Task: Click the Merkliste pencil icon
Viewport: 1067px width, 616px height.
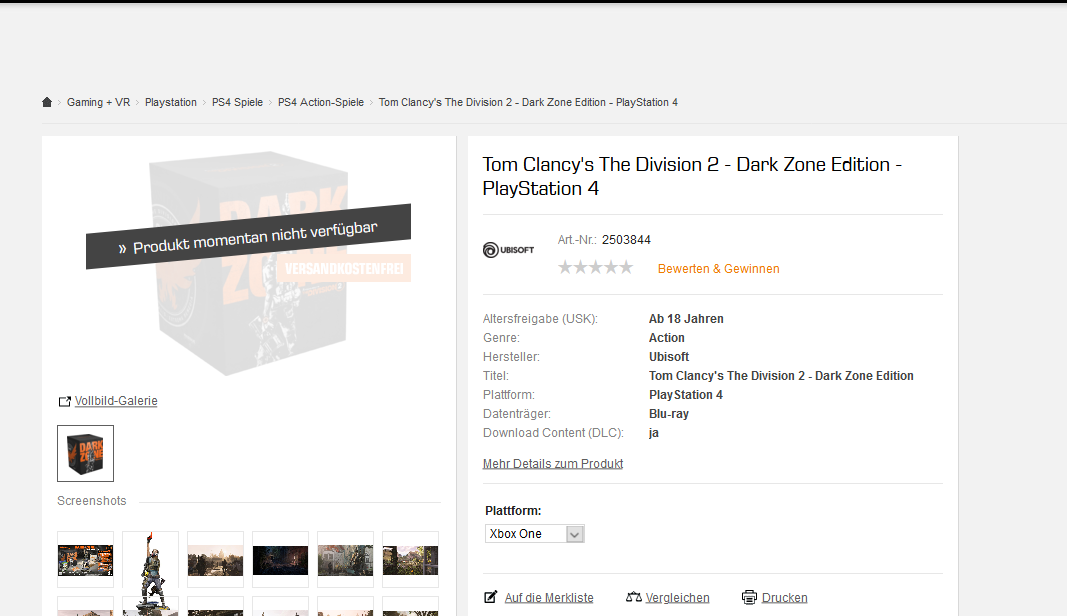Action: tap(490, 597)
